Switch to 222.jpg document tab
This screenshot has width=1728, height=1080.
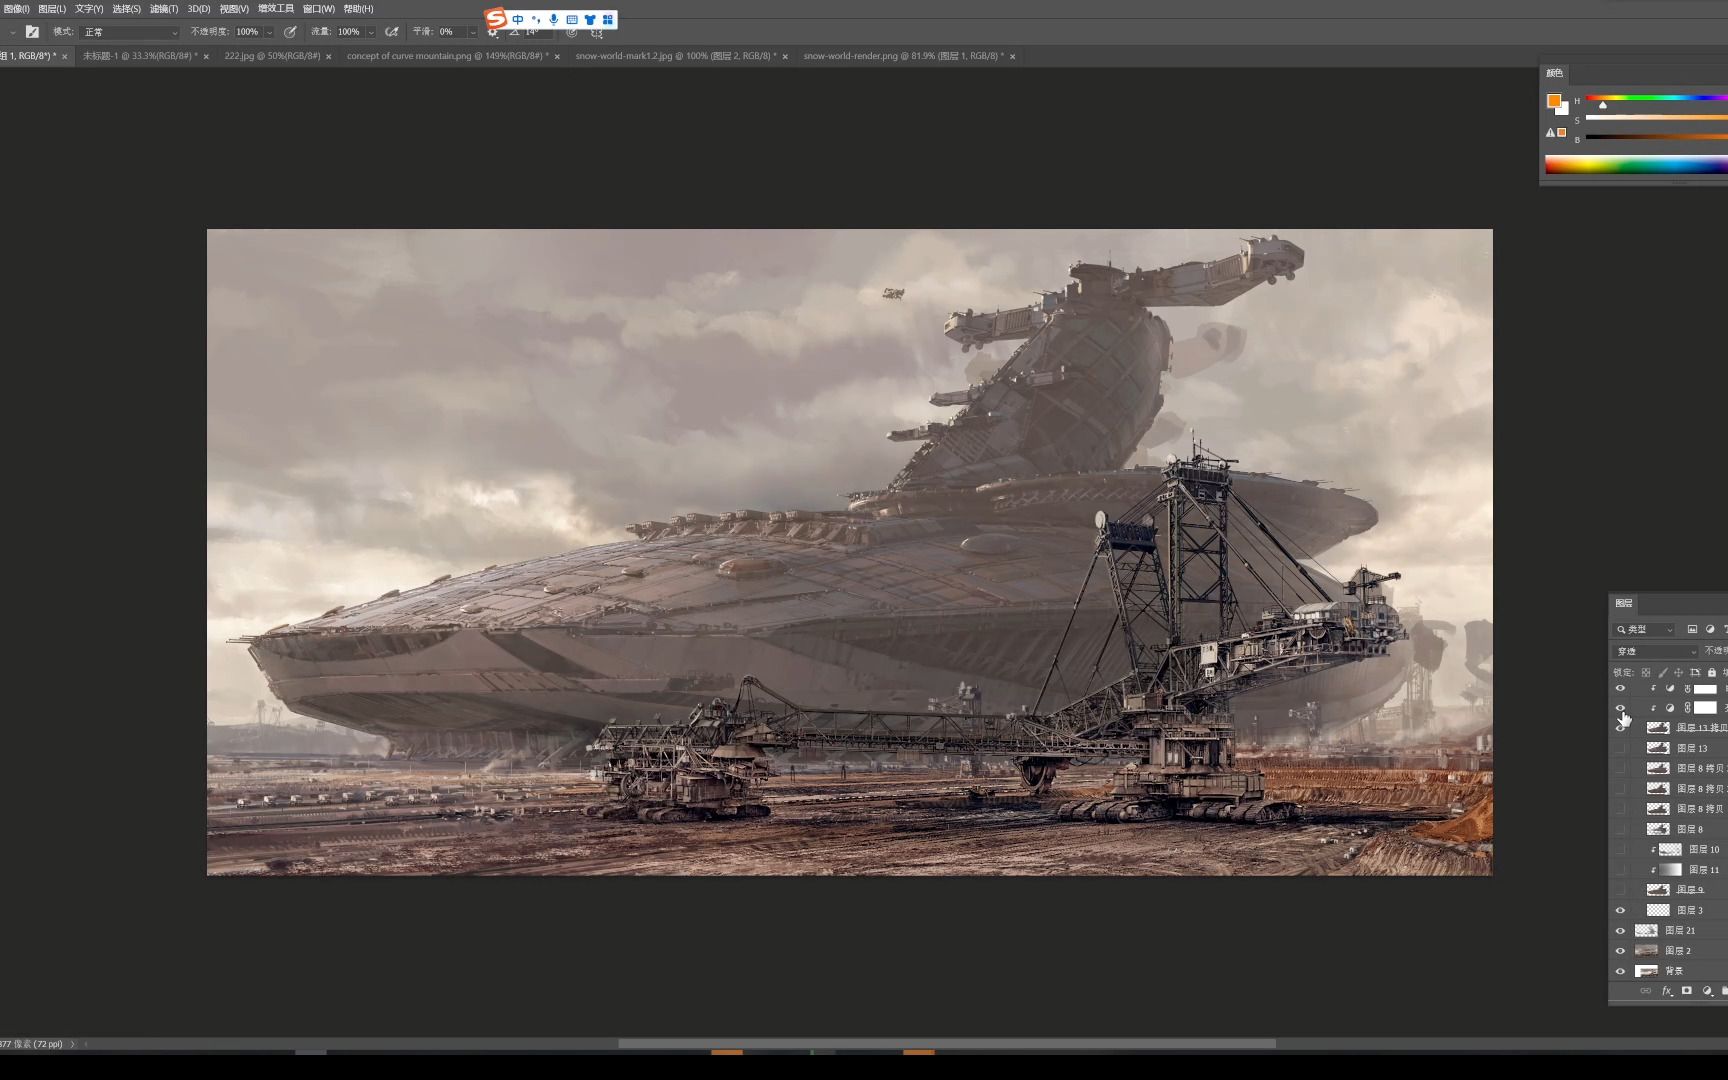[272, 56]
